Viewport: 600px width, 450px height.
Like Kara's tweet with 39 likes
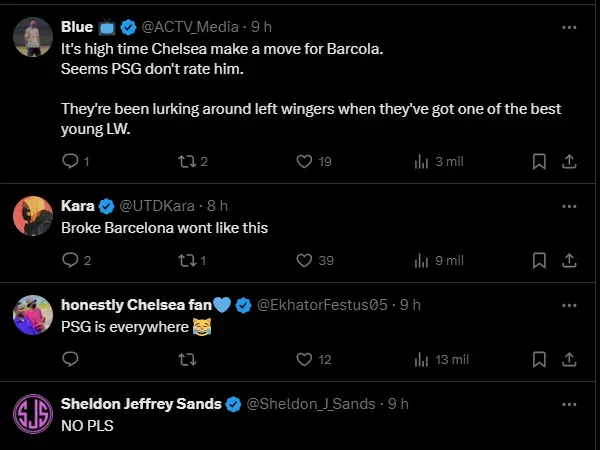[305, 260]
